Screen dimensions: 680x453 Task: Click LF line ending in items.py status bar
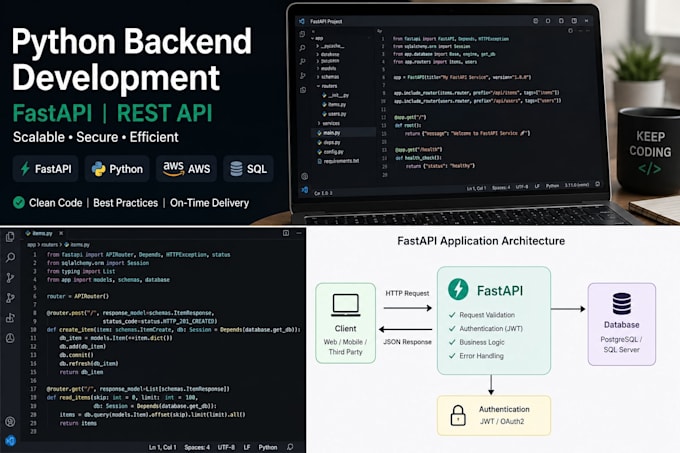coord(247,447)
